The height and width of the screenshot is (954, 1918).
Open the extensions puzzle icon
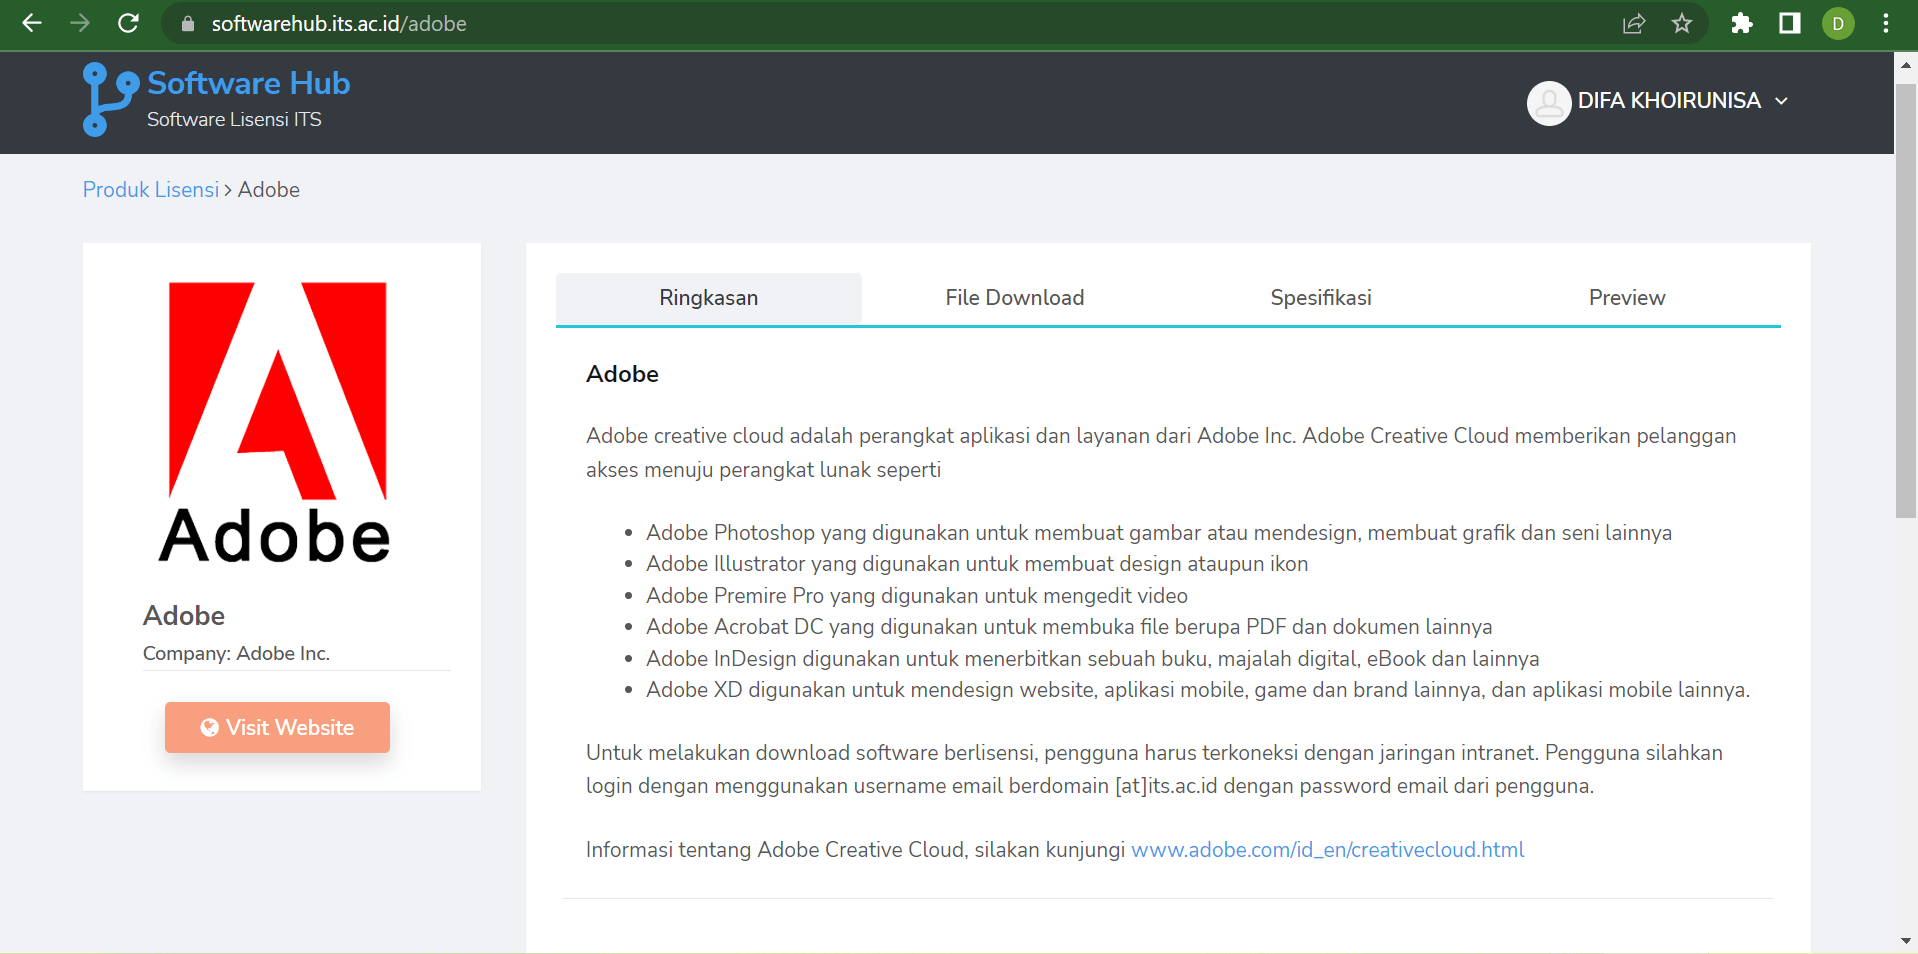click(1741, 23)
